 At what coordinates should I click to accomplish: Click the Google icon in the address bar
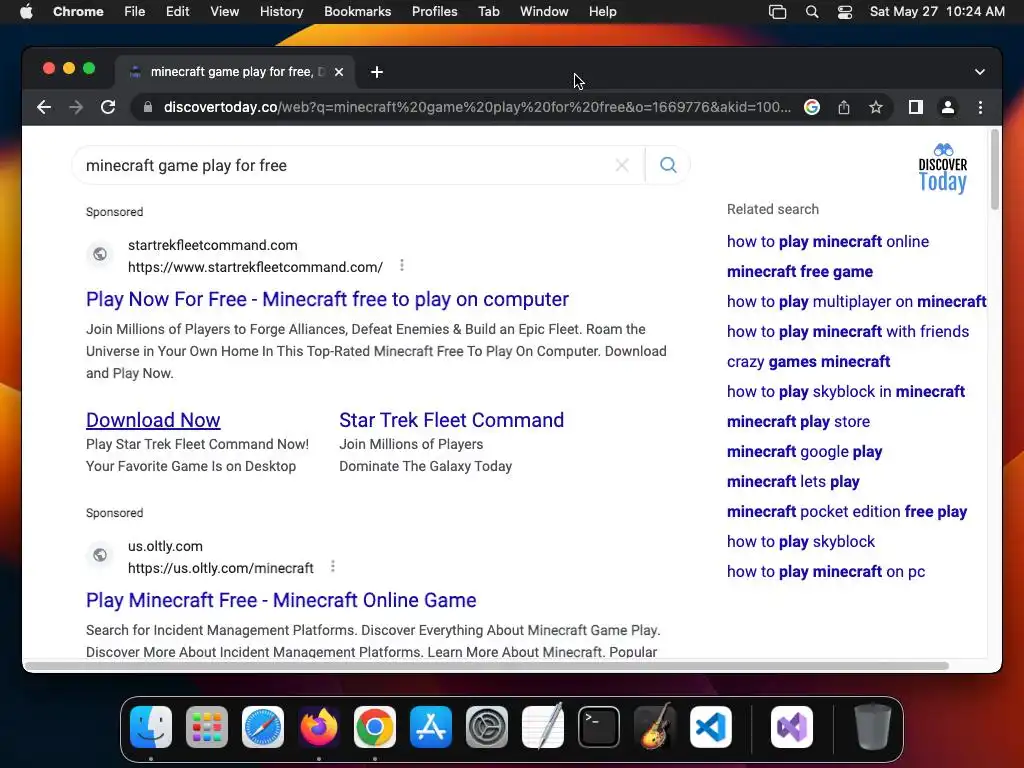pyautogui.click(x=812, y=107)
